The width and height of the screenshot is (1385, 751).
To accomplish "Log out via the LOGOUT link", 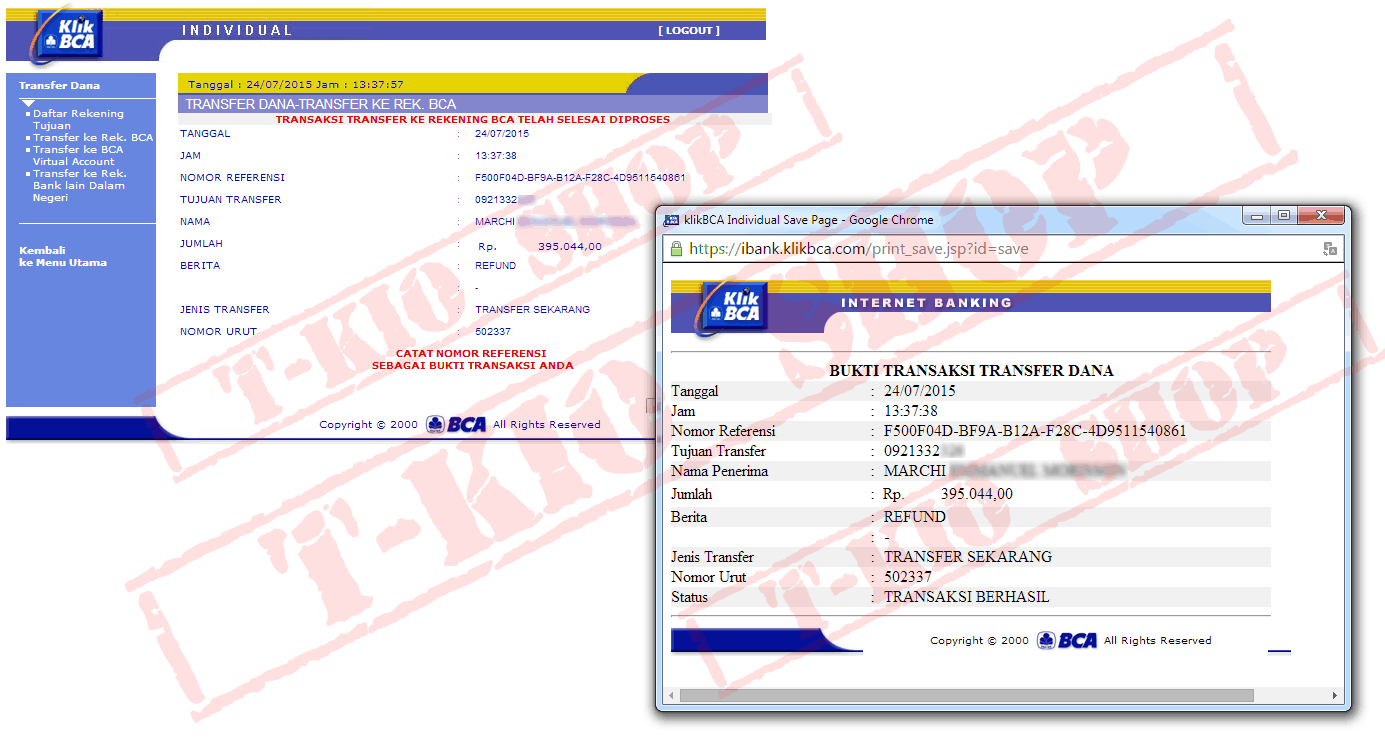I will click(x=689, y=31).
